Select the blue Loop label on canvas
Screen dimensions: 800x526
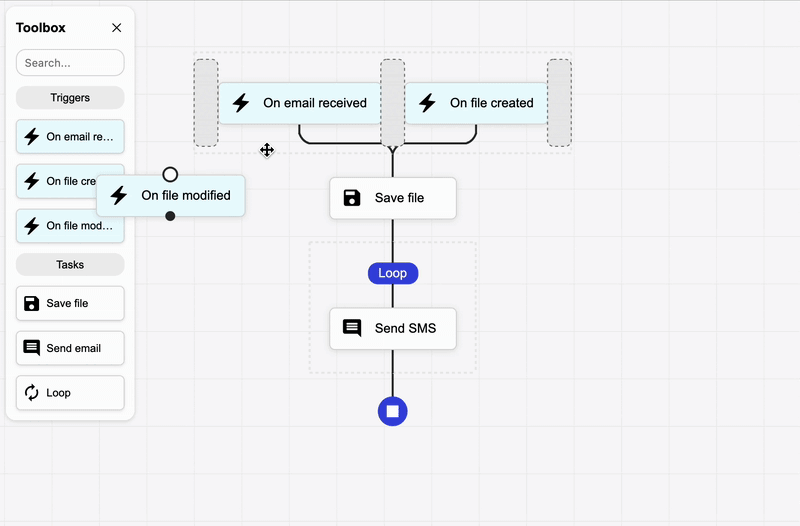[x=393, y=273]
